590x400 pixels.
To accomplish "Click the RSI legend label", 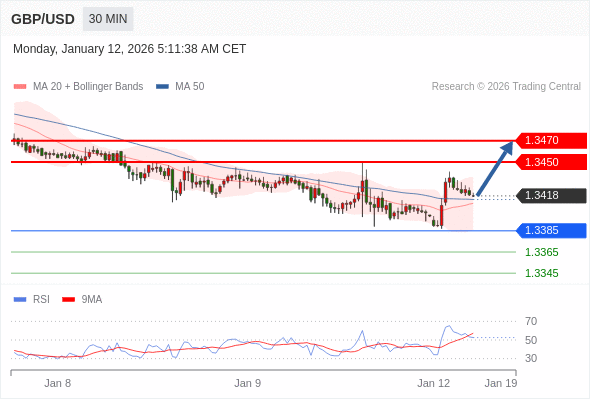I will pyautogui.click(x=41, y=300).
